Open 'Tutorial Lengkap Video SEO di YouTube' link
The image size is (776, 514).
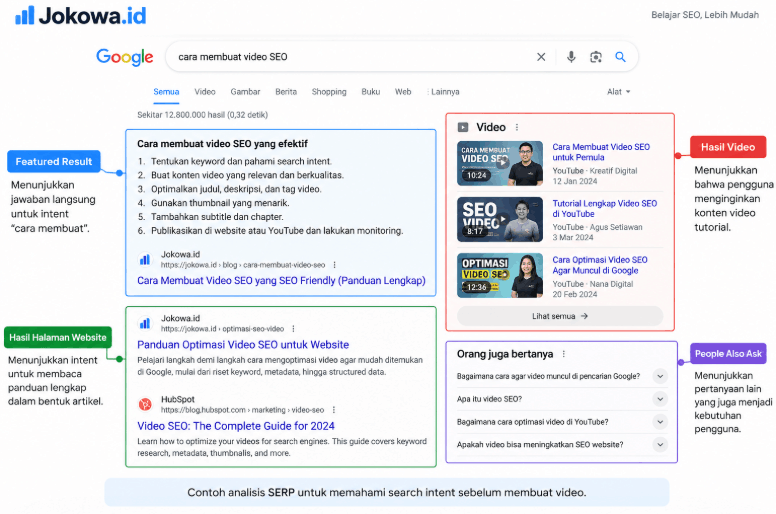[x=604, y=208]
